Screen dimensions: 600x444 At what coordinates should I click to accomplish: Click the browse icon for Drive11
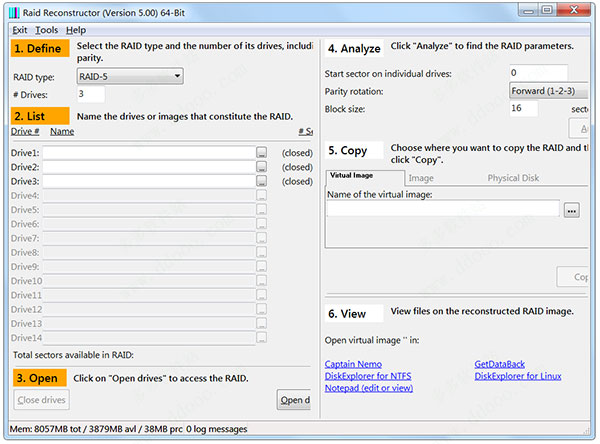coord(261,295)
